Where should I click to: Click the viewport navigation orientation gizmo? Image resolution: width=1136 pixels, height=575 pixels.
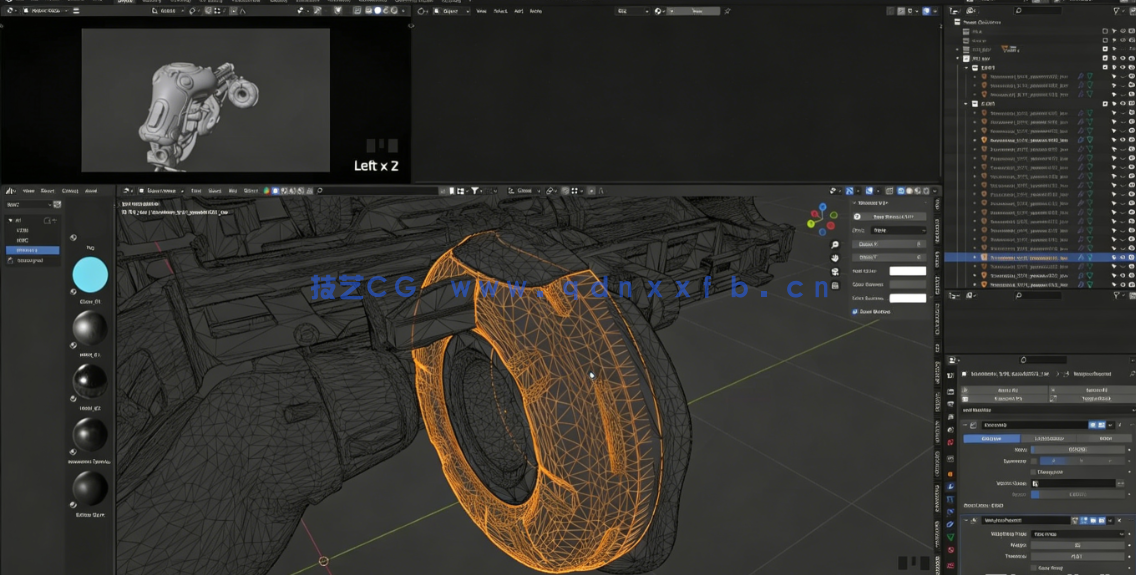[822, 217]
